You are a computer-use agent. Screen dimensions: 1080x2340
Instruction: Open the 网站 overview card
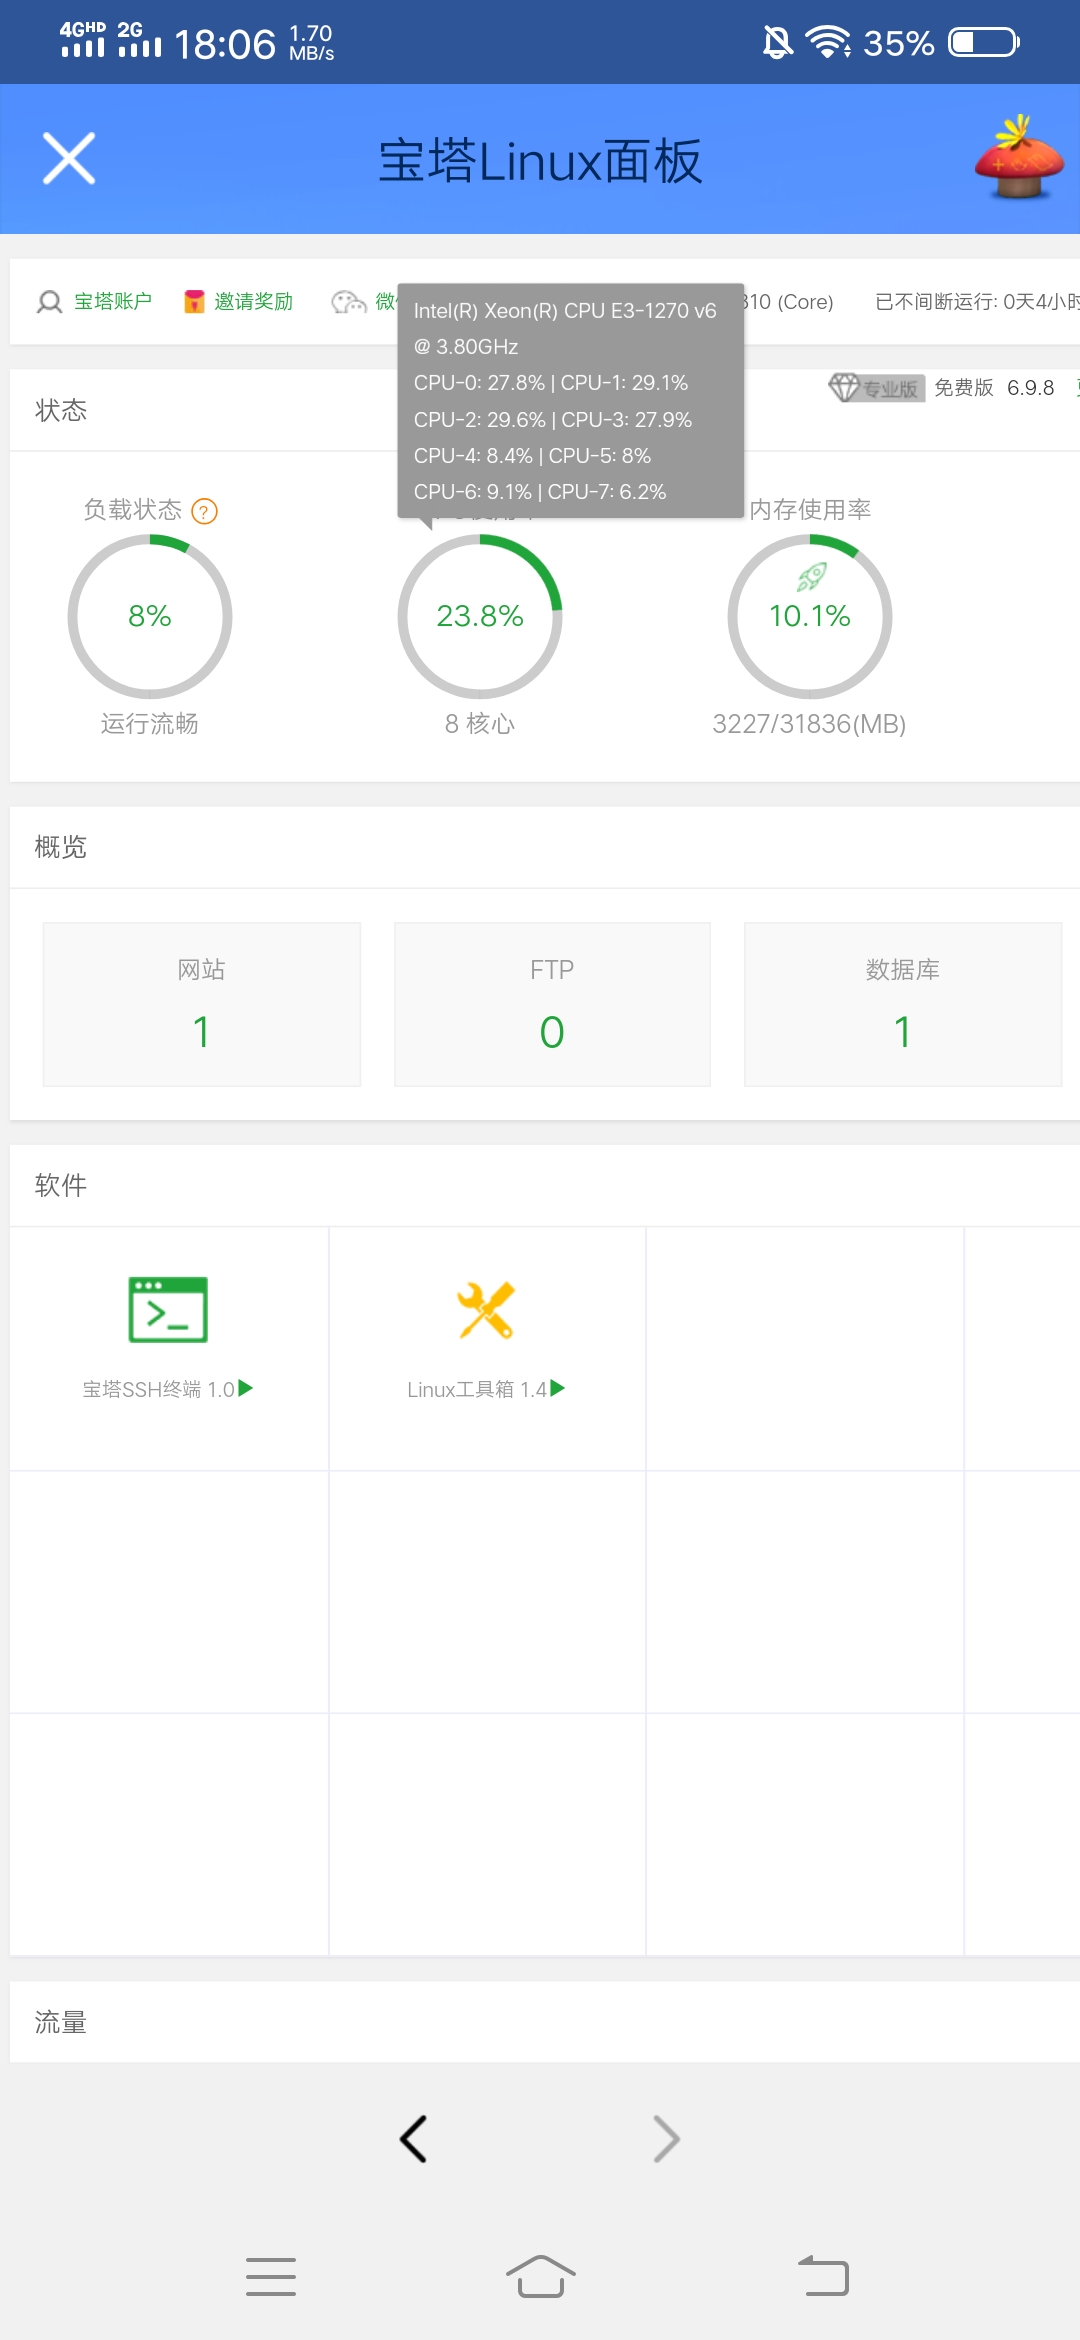pyautogui.click(x=202, y=1004)
